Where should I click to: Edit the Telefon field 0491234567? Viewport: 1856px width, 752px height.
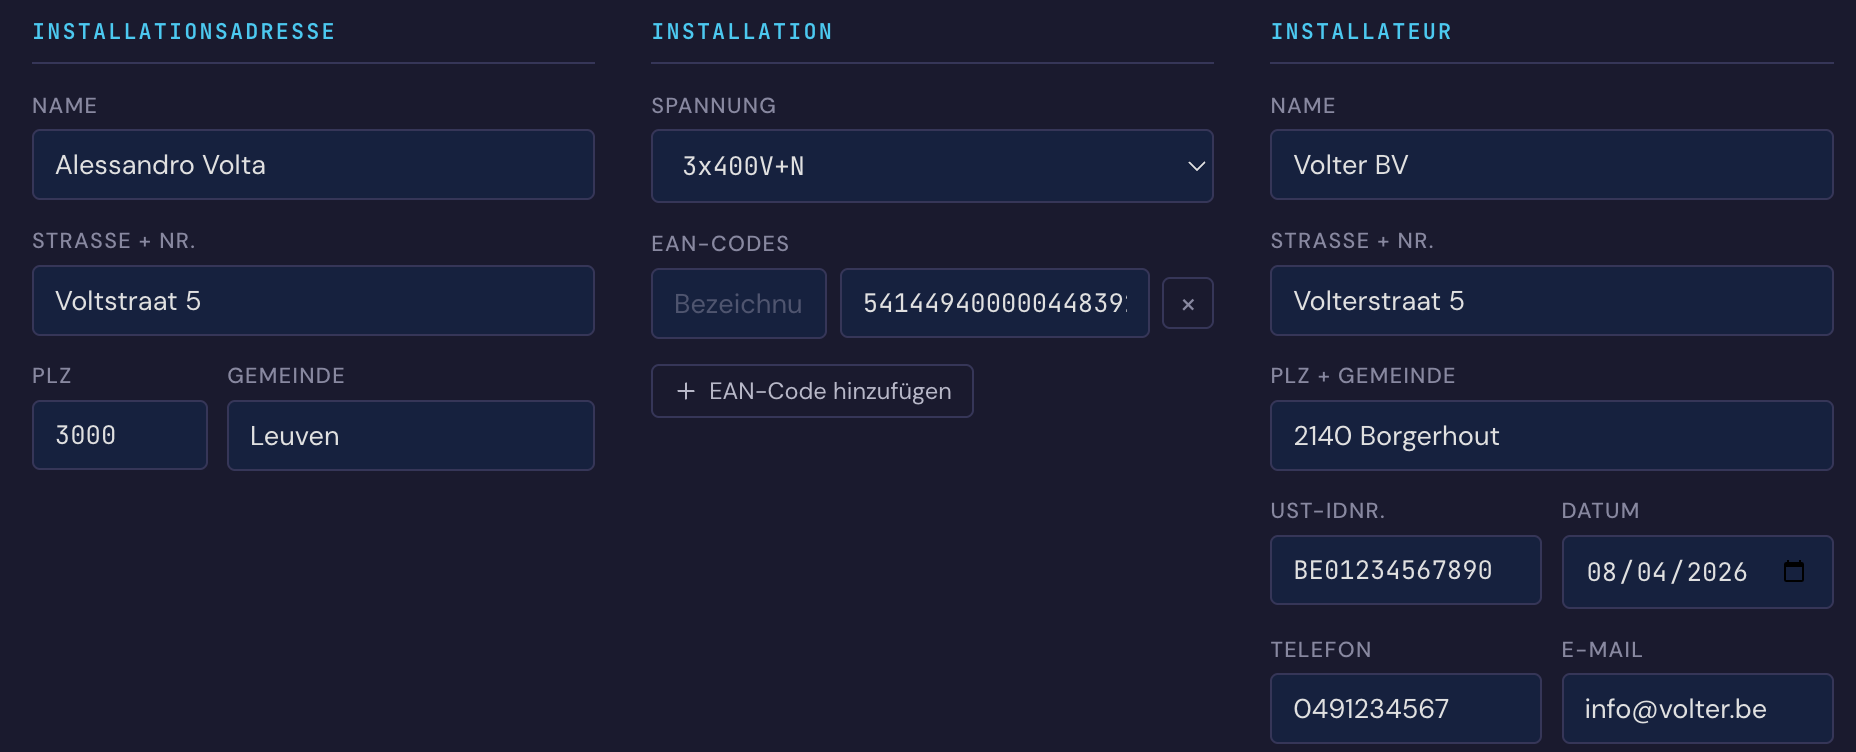point(1406,709)
